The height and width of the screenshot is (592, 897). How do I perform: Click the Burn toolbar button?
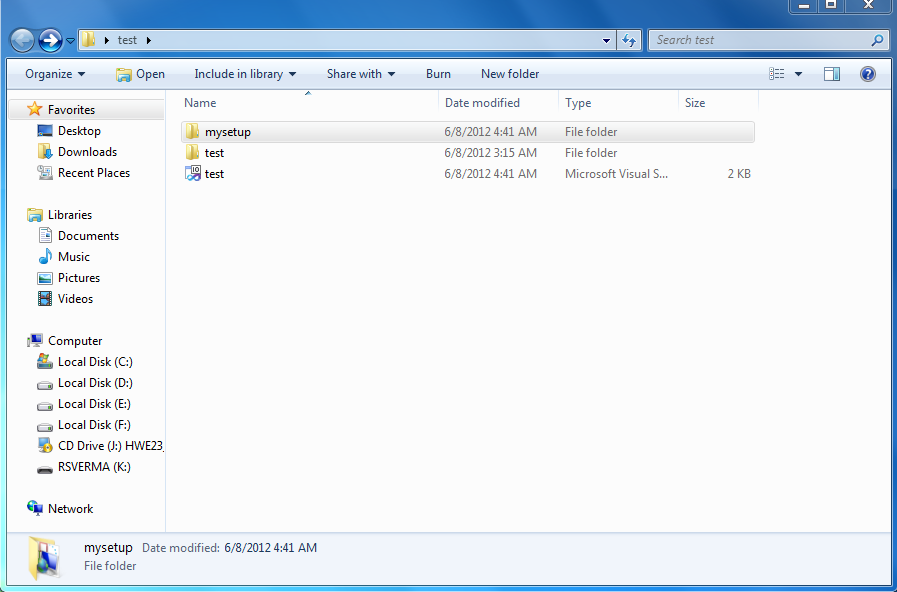(438, 74)
